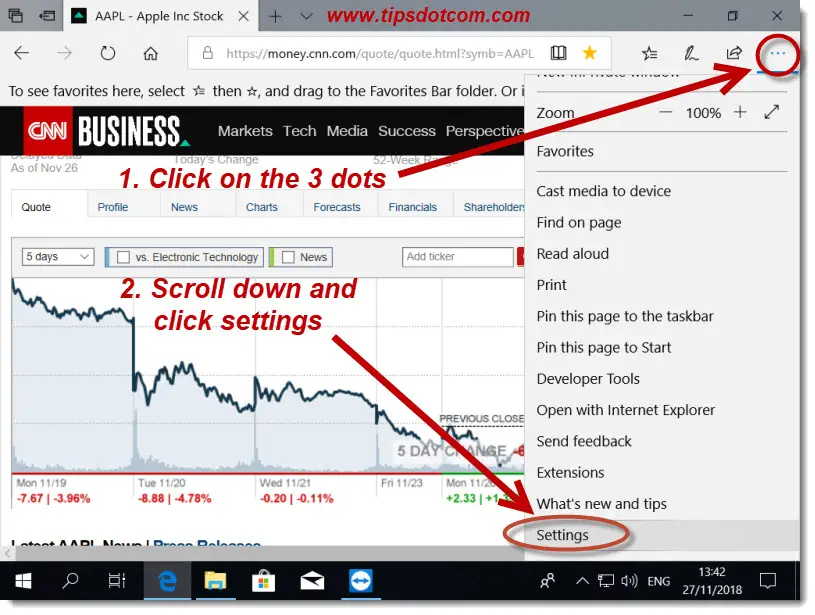Click the taskbar Search magnifier

click(70, 580)
